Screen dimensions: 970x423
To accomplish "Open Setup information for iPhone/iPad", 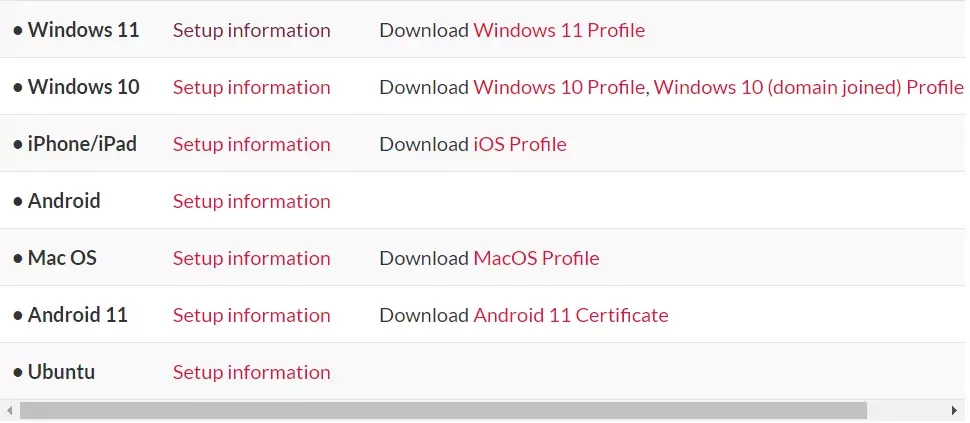I will (251, 144).
